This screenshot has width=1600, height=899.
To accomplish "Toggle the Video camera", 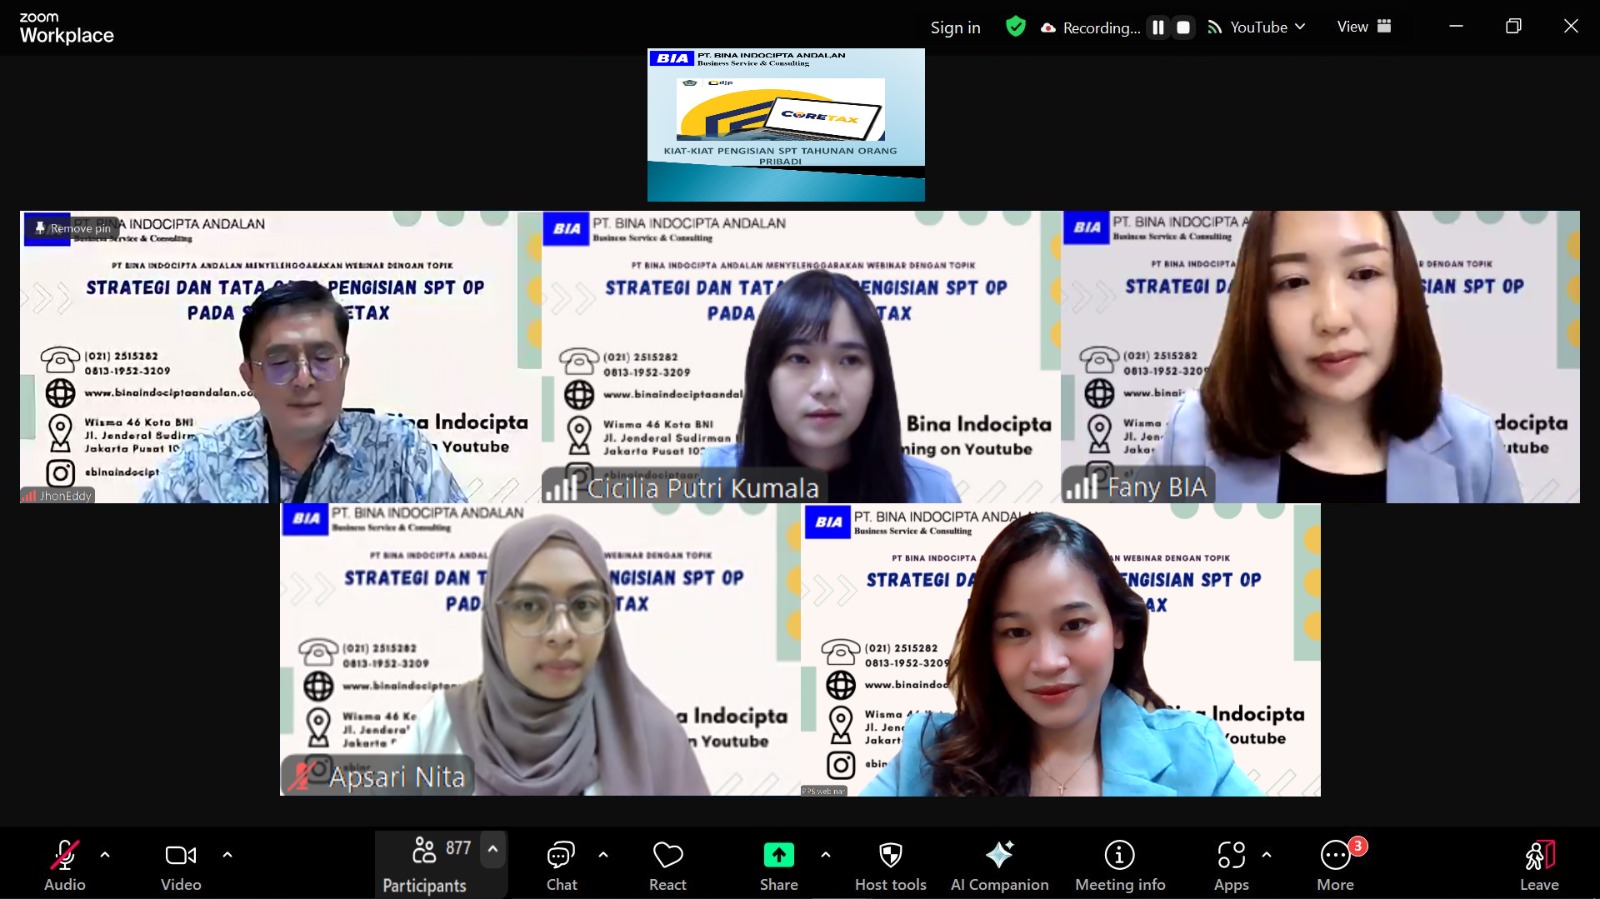I will pyautogui.click(x=181, y=865).
